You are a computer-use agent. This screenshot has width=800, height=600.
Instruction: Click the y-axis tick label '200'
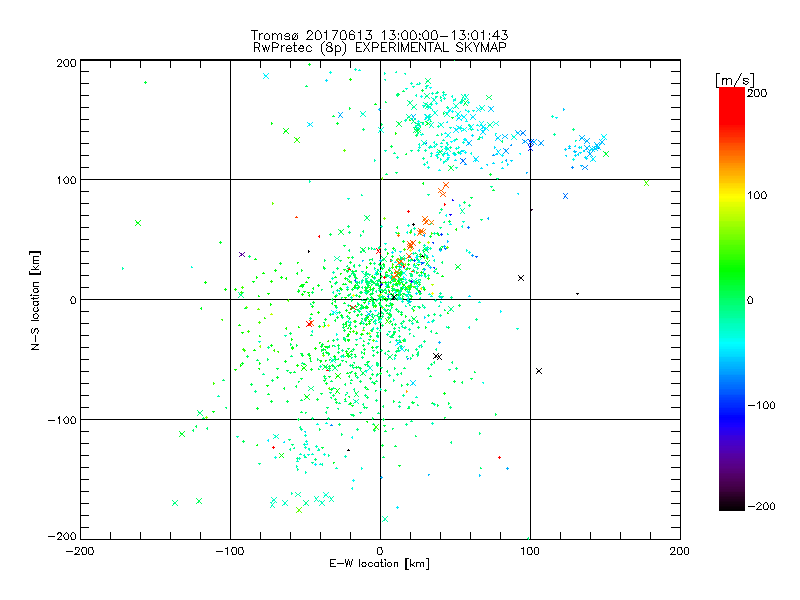click(66, 63)
